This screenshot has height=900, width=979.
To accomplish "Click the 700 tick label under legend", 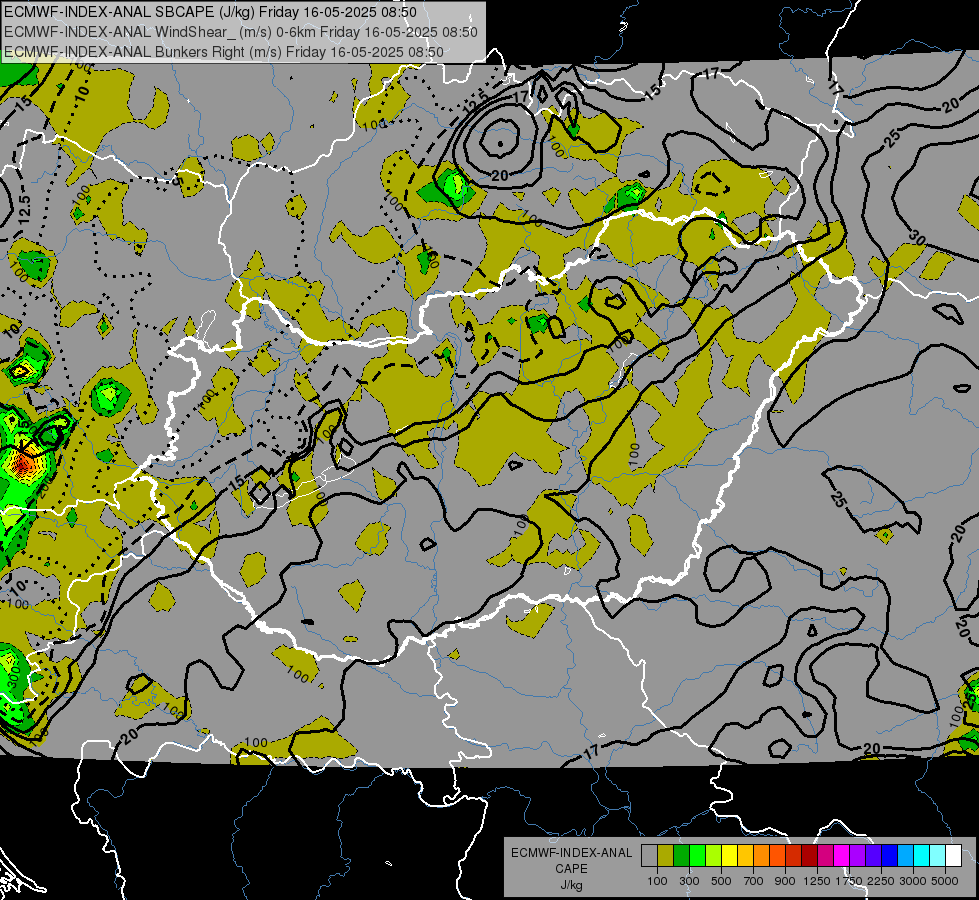I will click(754, 881).
